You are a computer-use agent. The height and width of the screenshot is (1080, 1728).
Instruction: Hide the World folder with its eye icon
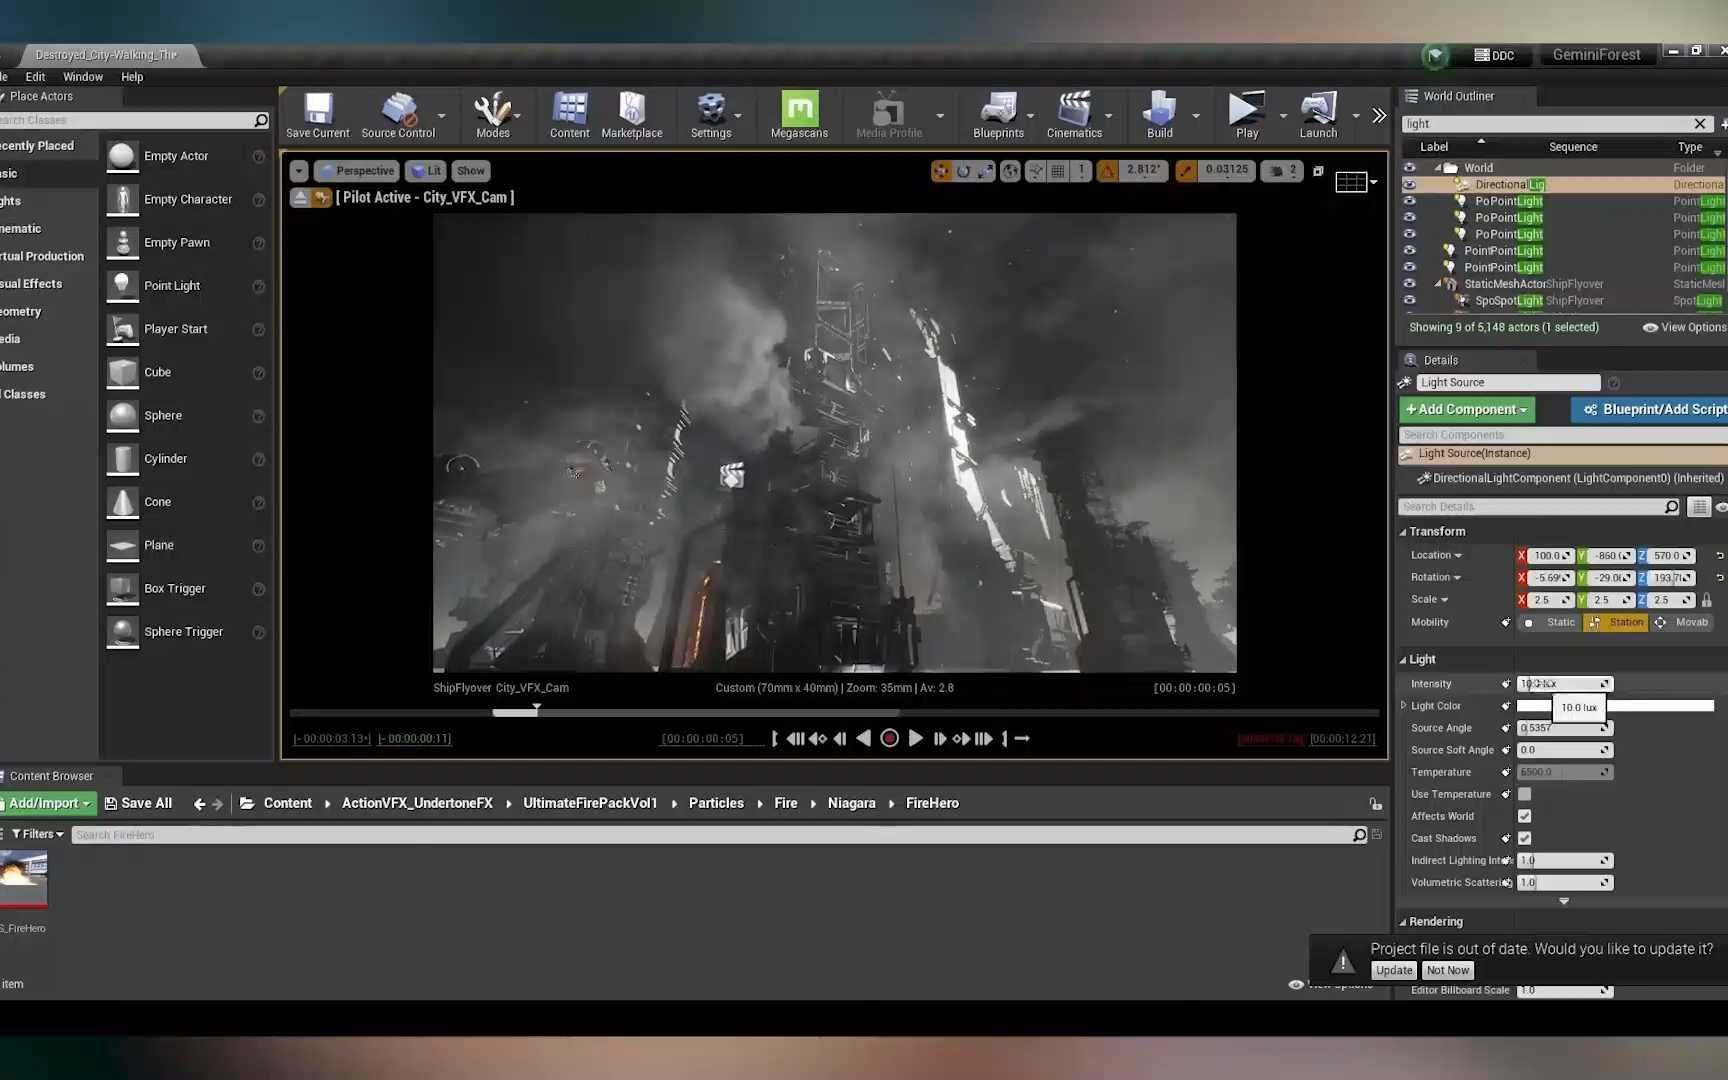[x=1409, y=168]
